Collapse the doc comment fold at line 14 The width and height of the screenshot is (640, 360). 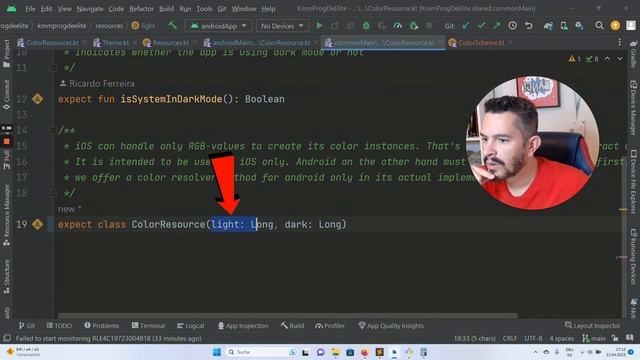[53, 131]
